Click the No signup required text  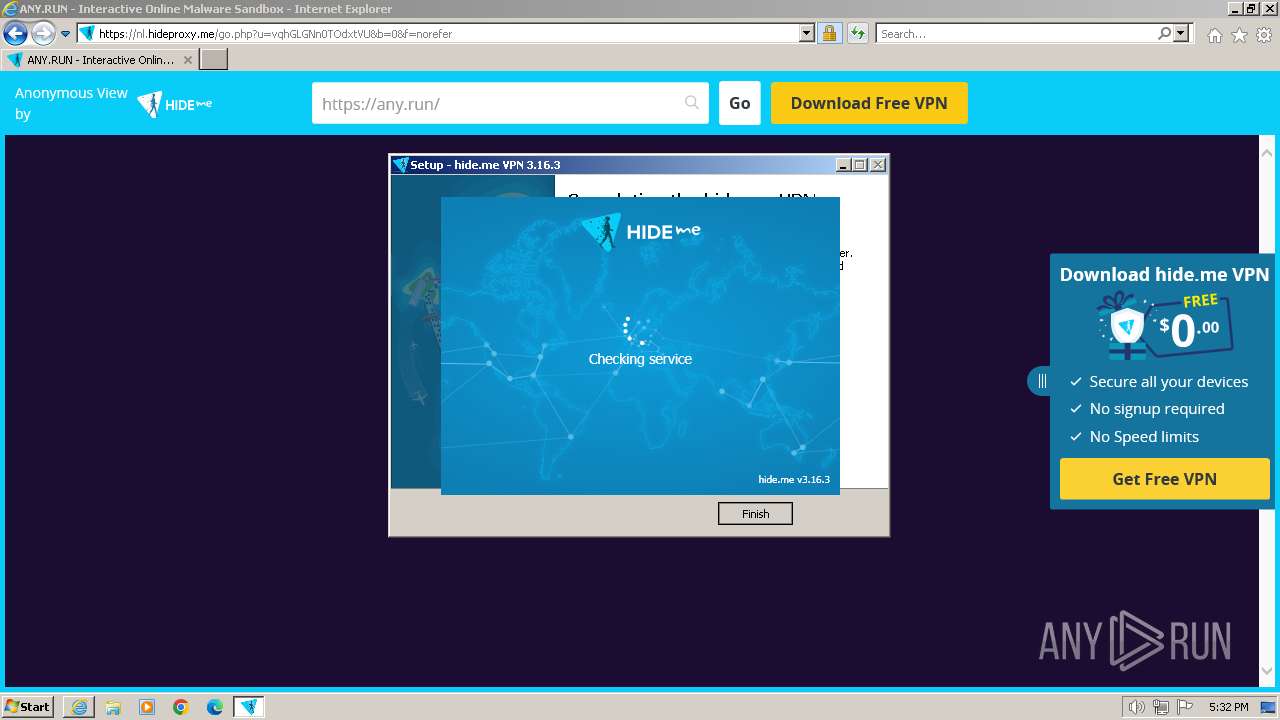point(1157,409)
